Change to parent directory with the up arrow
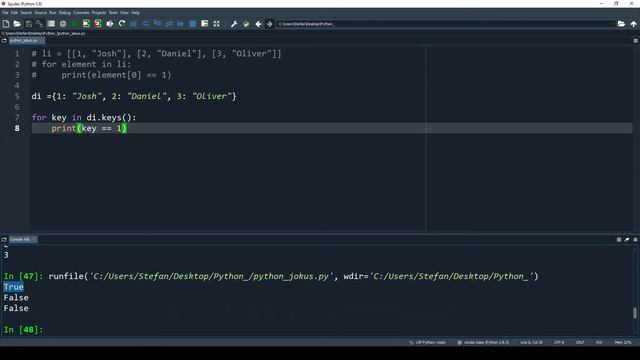Viewport: 640px width, 360px height. click(x=633, y=24)
